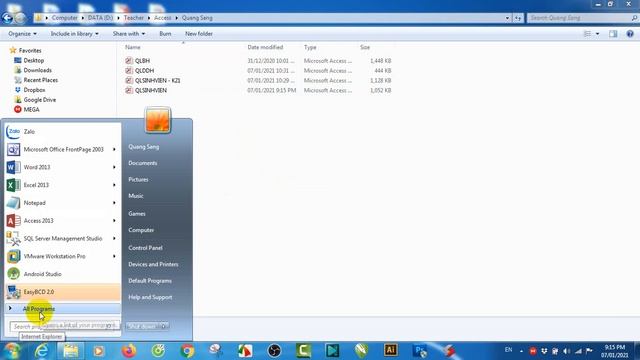This screenshot has width=640, height=360.
Task: Select the QLDDH Access file
Action: [144, 71]
